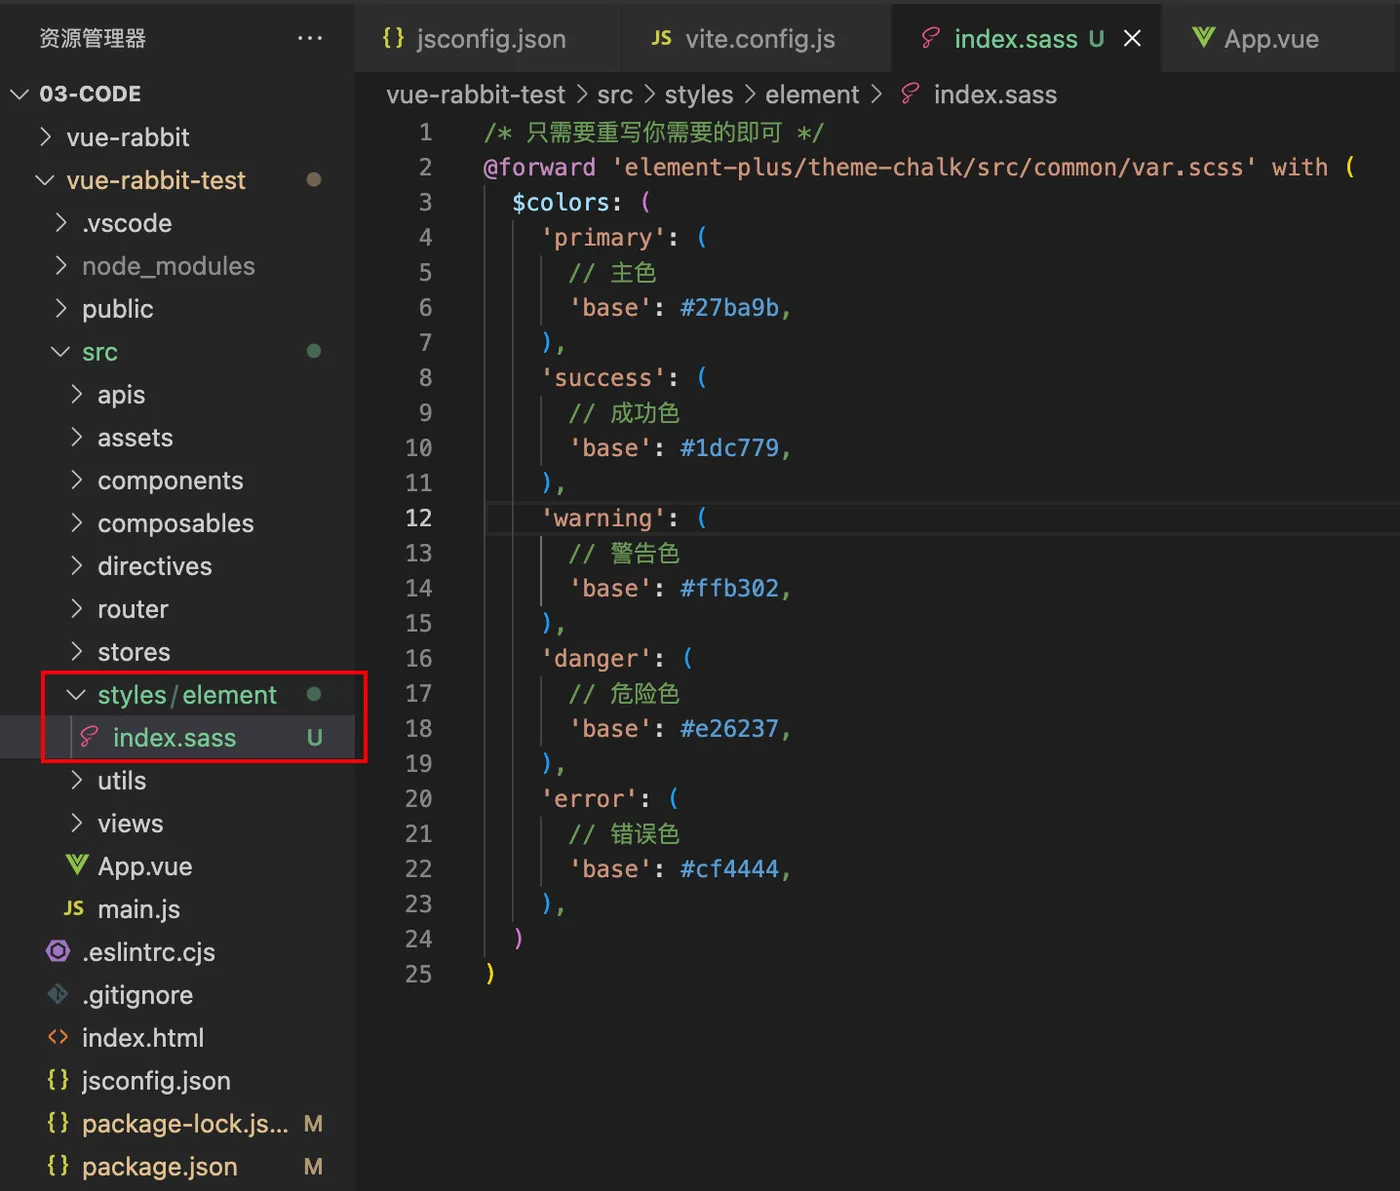This screenshot has height=1191, width=1400.
Task: Expand the directives folder
Action: tap(77, 566)
